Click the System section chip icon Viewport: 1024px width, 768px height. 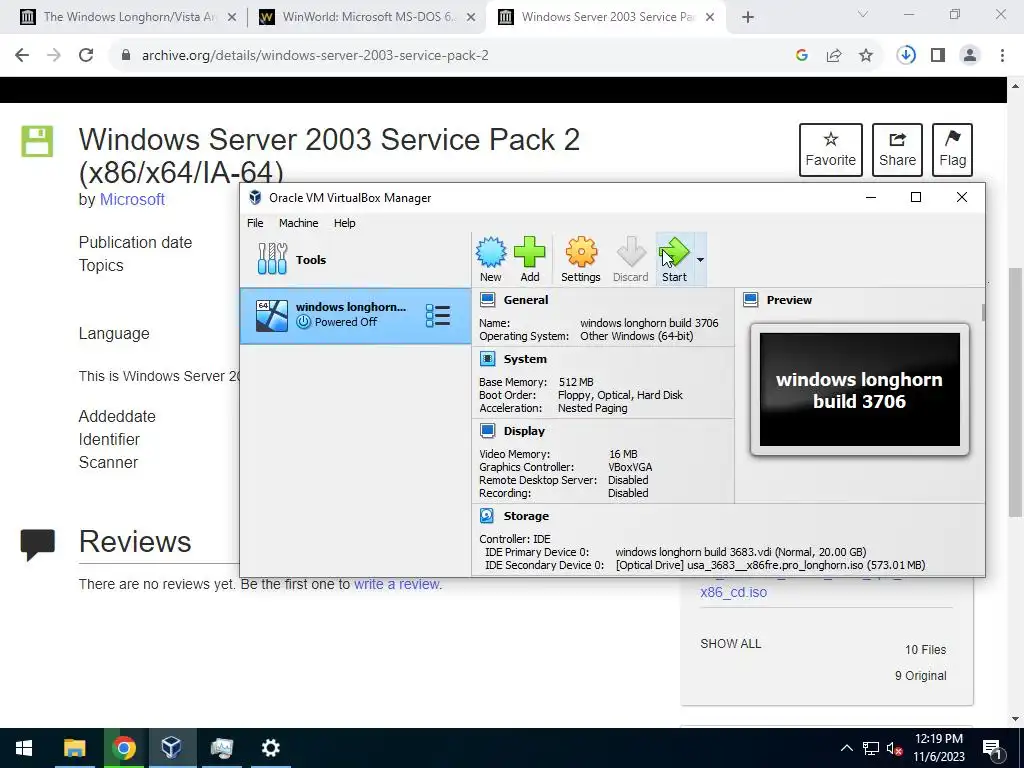[487, 359]
